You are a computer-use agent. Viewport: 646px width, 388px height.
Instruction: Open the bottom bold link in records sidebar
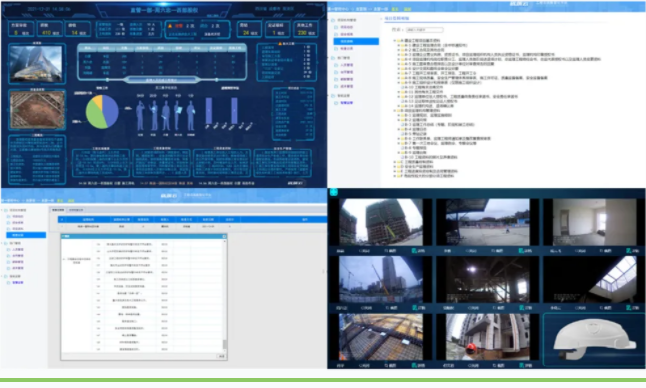tap(18, 283)
